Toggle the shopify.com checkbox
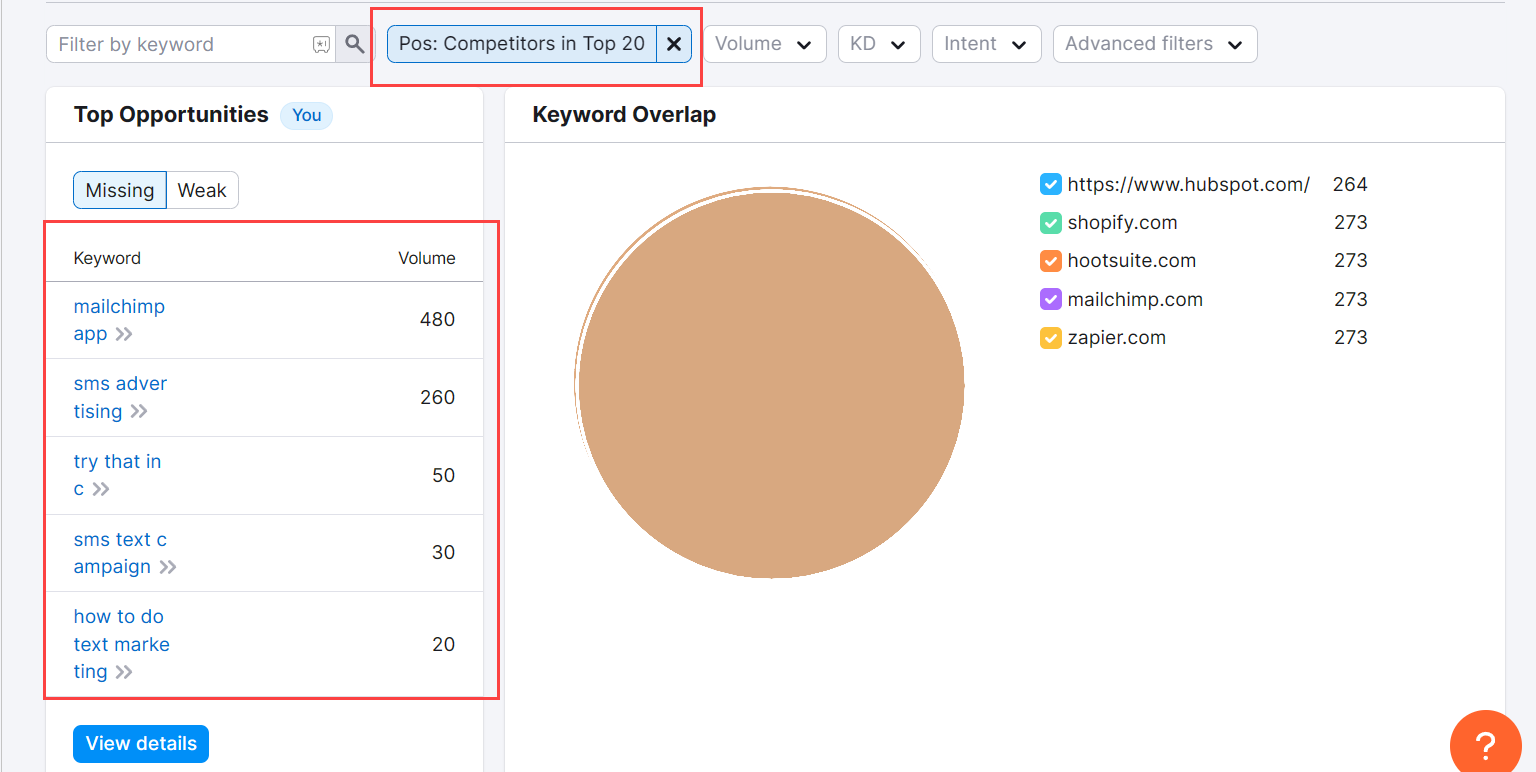1536x772 pixels. click(x=1050, y=223)
